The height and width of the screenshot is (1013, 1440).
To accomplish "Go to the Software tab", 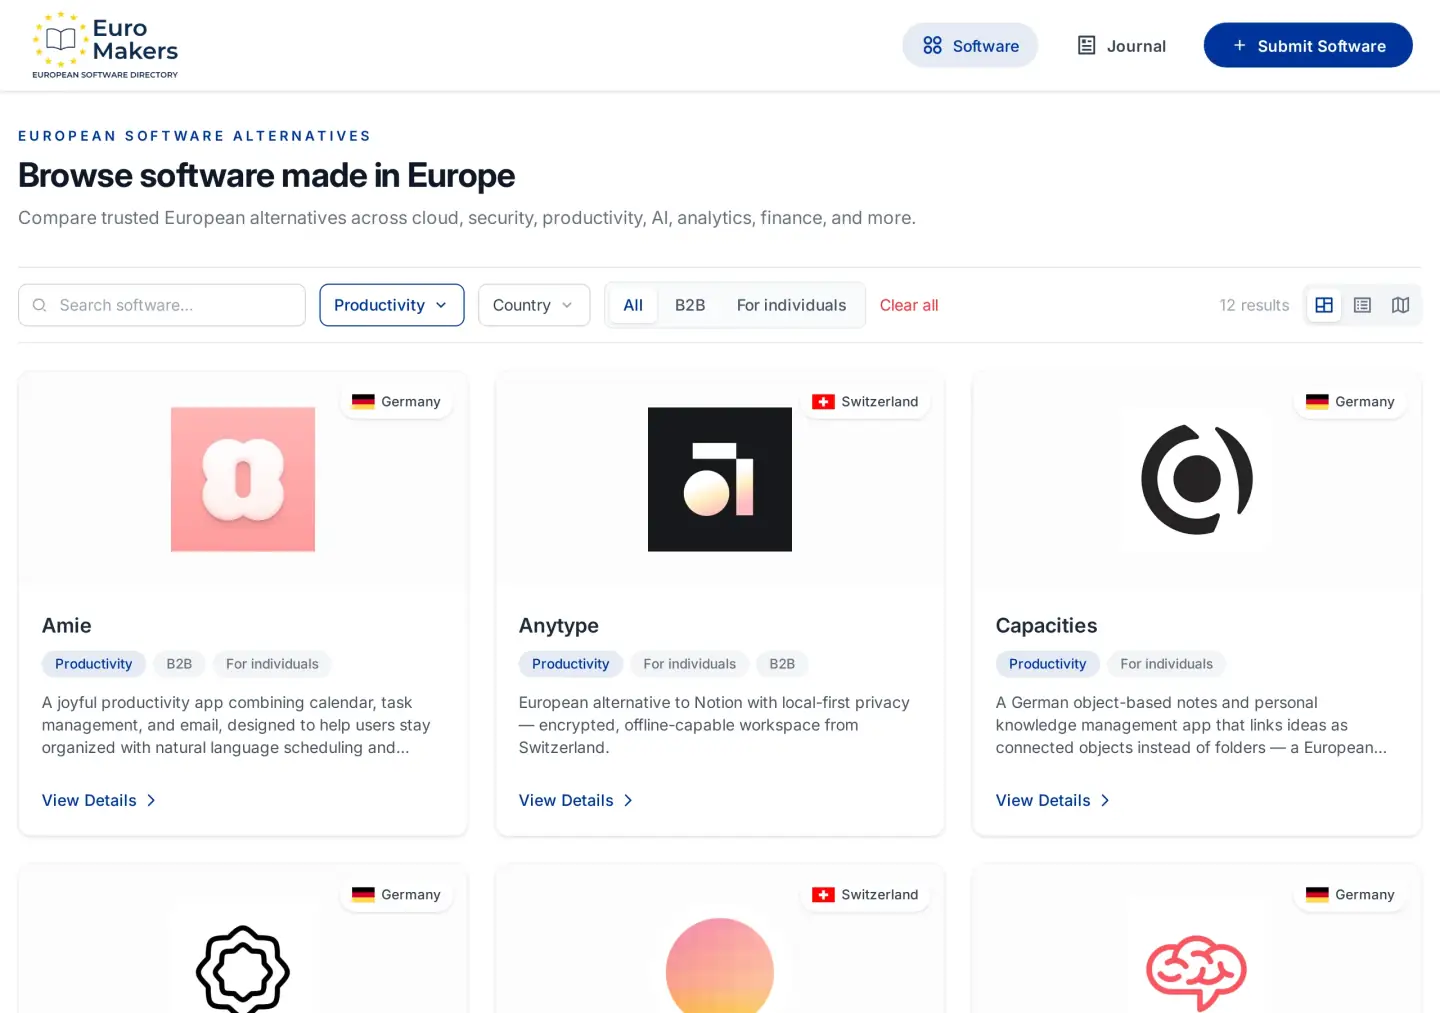I will point(970,46).
